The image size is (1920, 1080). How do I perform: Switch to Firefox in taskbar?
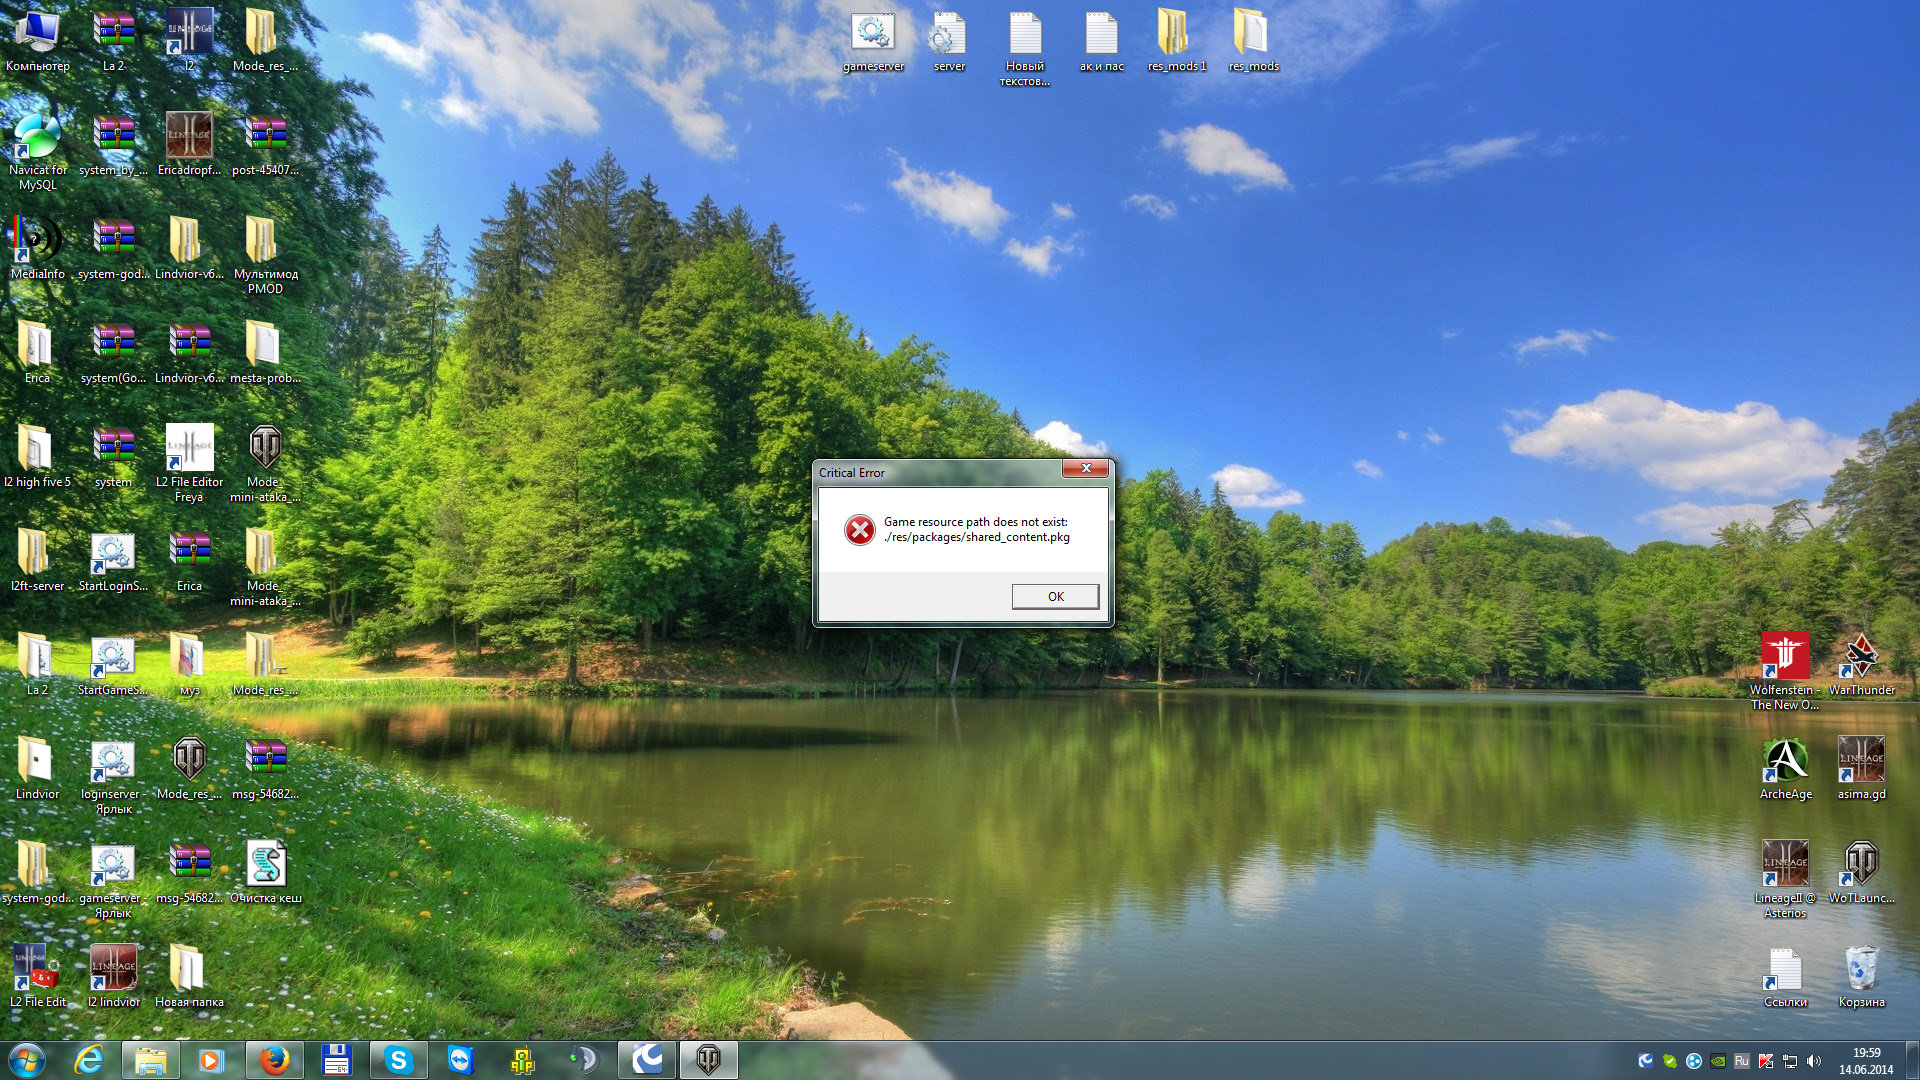[273, 1060]
